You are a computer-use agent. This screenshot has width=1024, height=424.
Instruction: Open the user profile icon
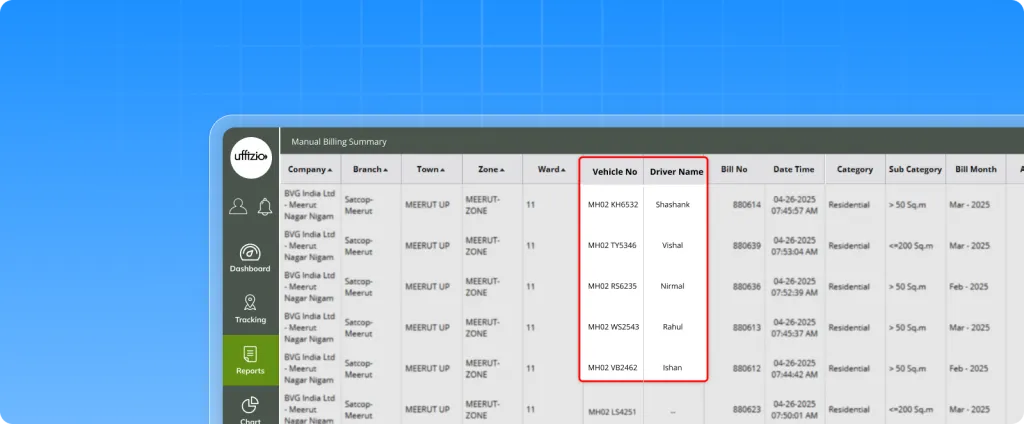(x=238, y=206)
